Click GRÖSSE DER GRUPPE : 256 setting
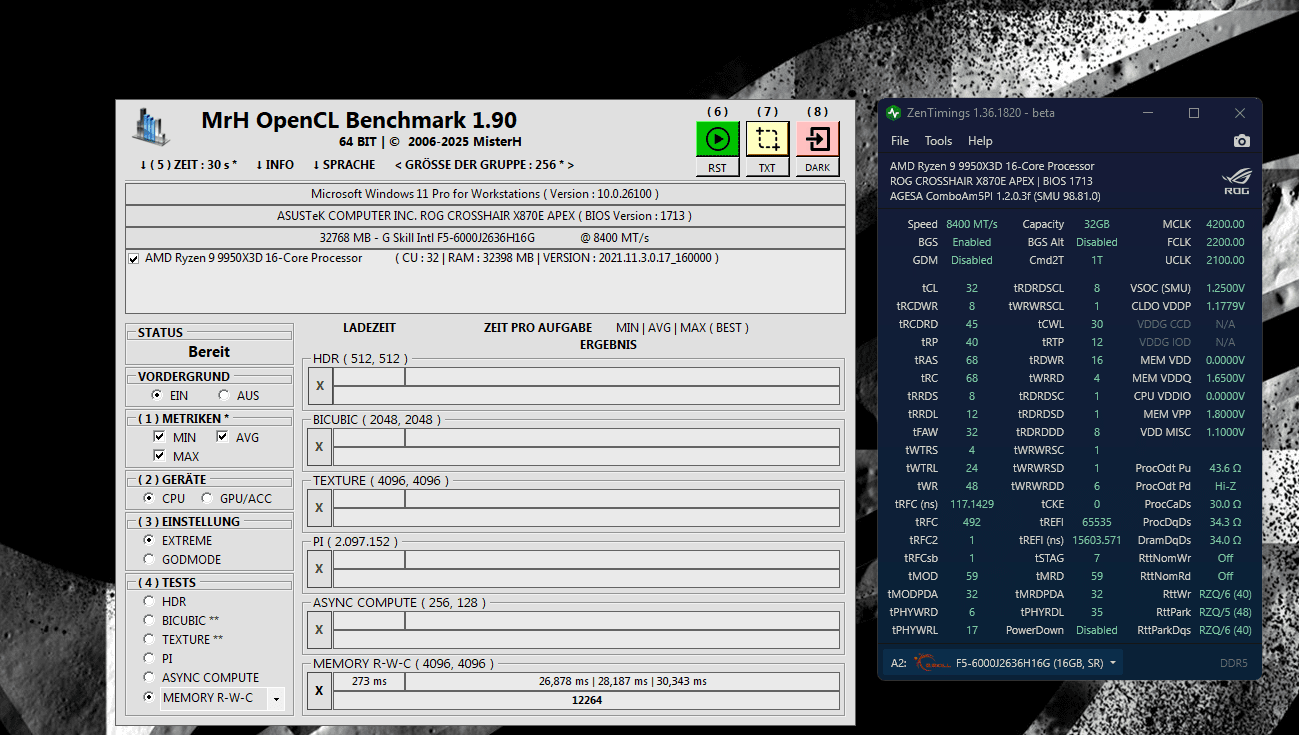 click(485, 165)
